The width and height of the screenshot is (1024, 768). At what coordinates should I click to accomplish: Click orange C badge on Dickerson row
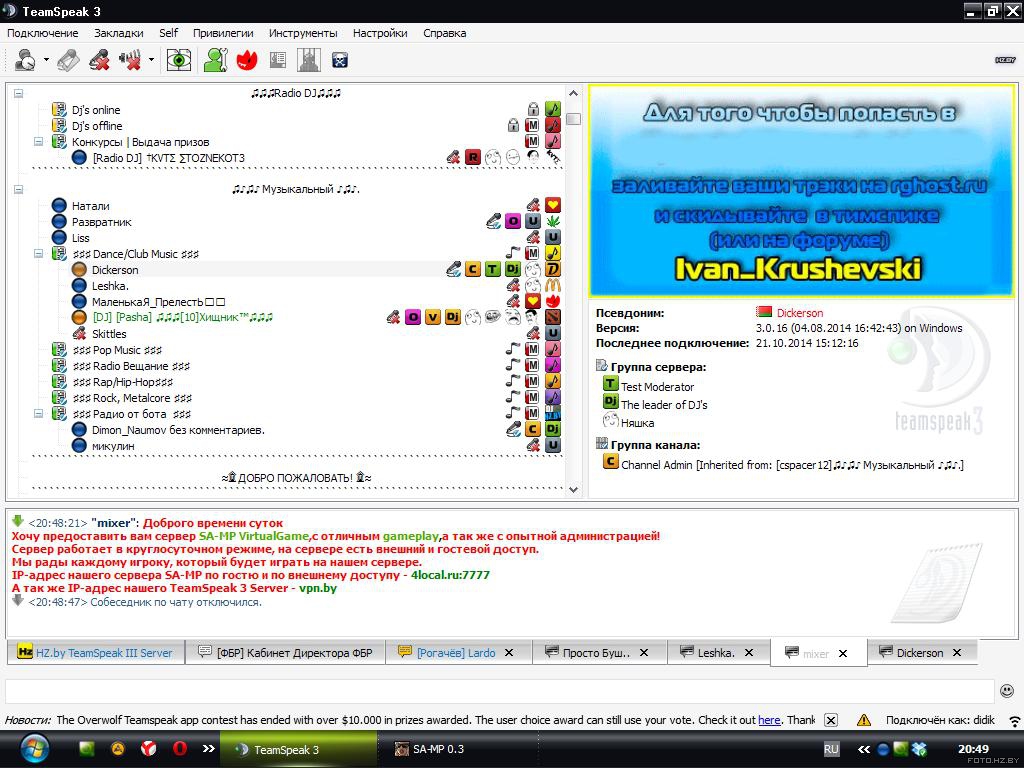coord(473,269)
